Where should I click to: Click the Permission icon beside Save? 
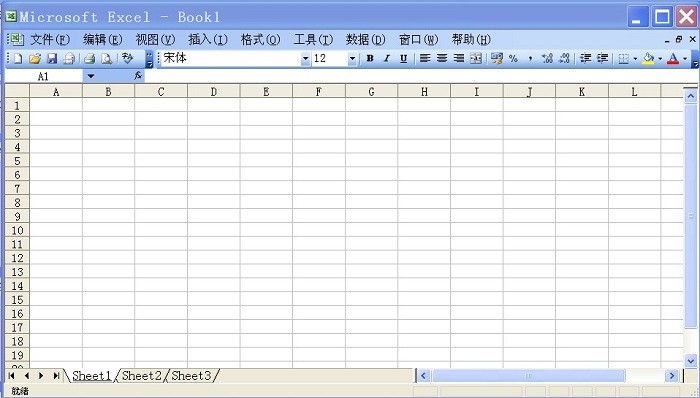point(69,58)
